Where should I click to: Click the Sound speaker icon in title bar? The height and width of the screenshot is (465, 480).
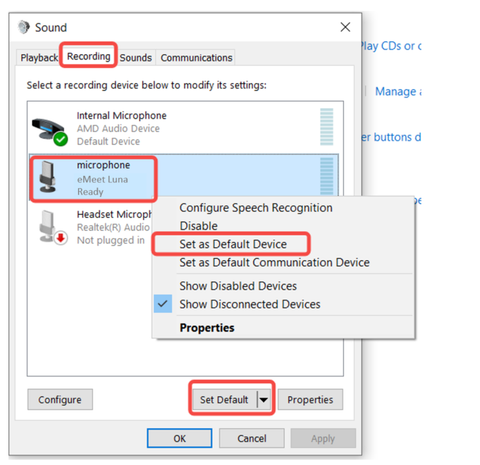[x=24, y=27]
